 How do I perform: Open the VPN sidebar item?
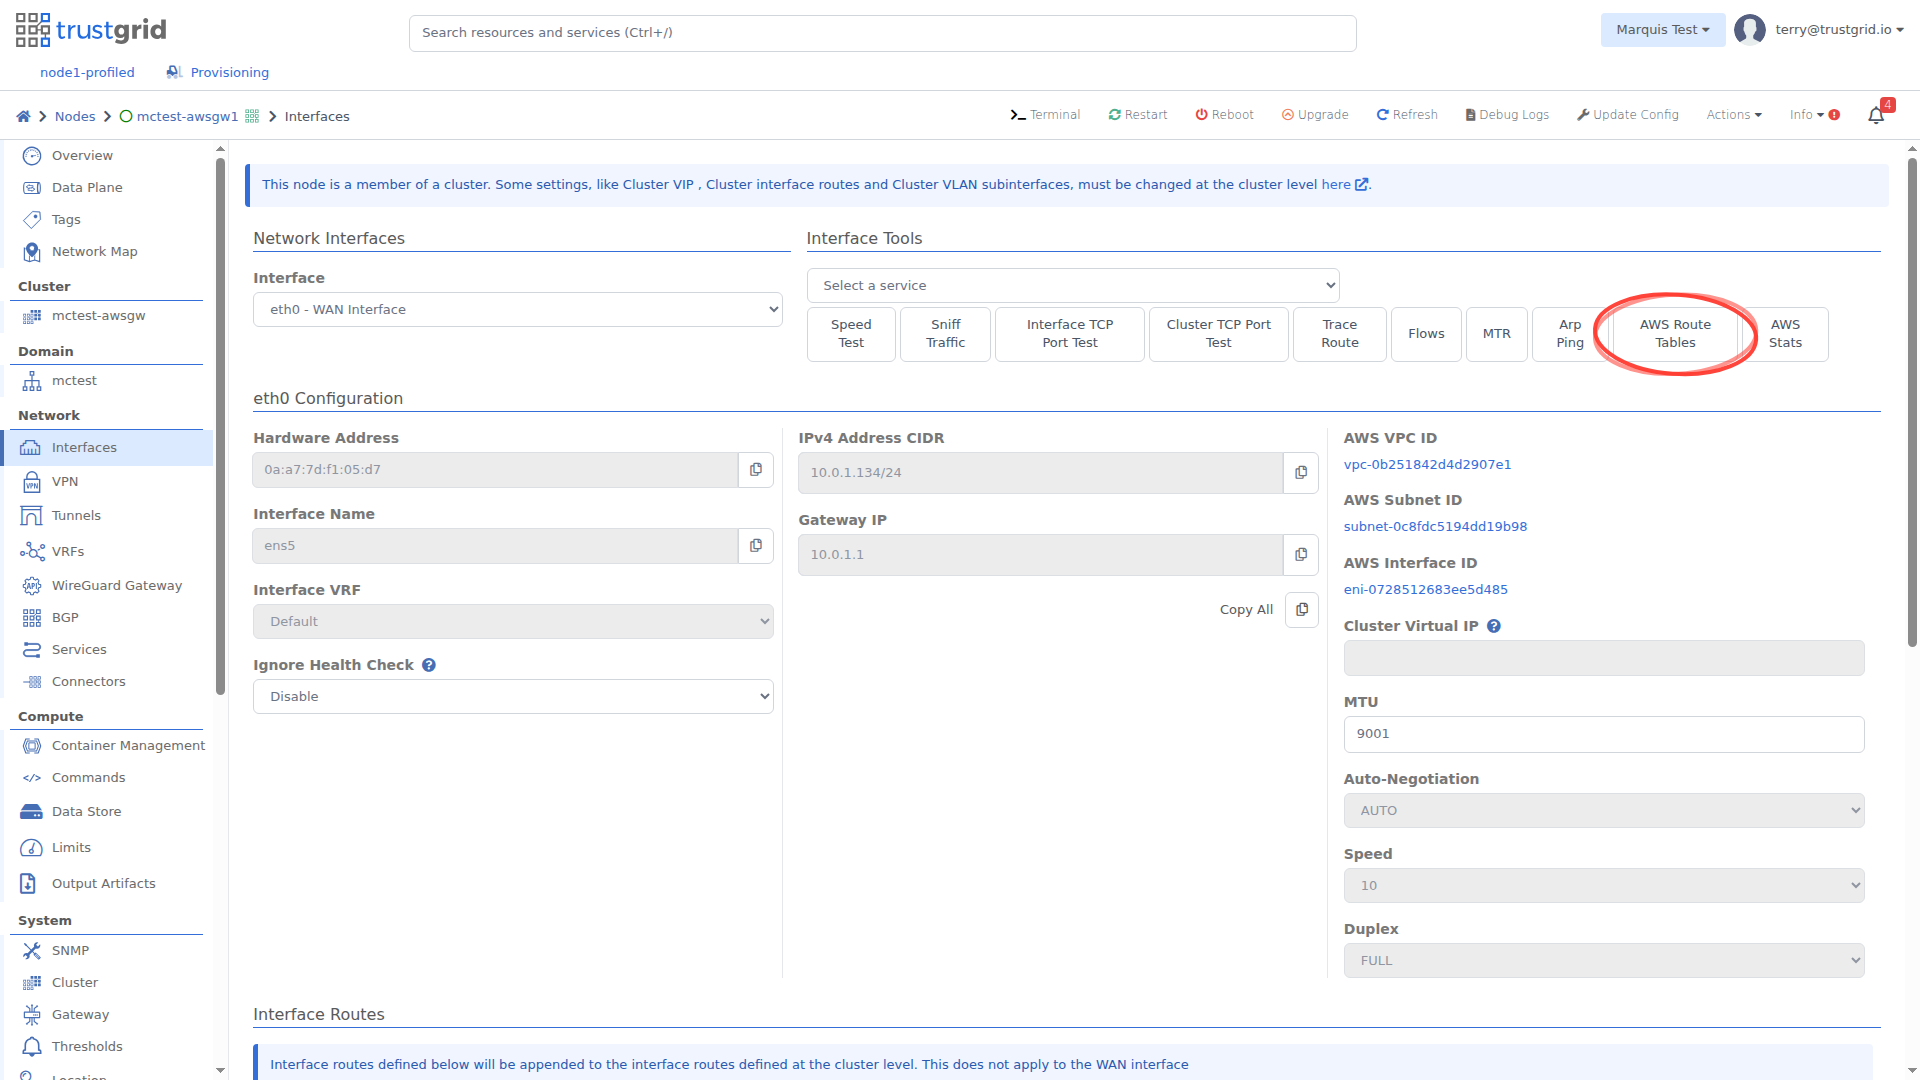click(x=65, y=482)
